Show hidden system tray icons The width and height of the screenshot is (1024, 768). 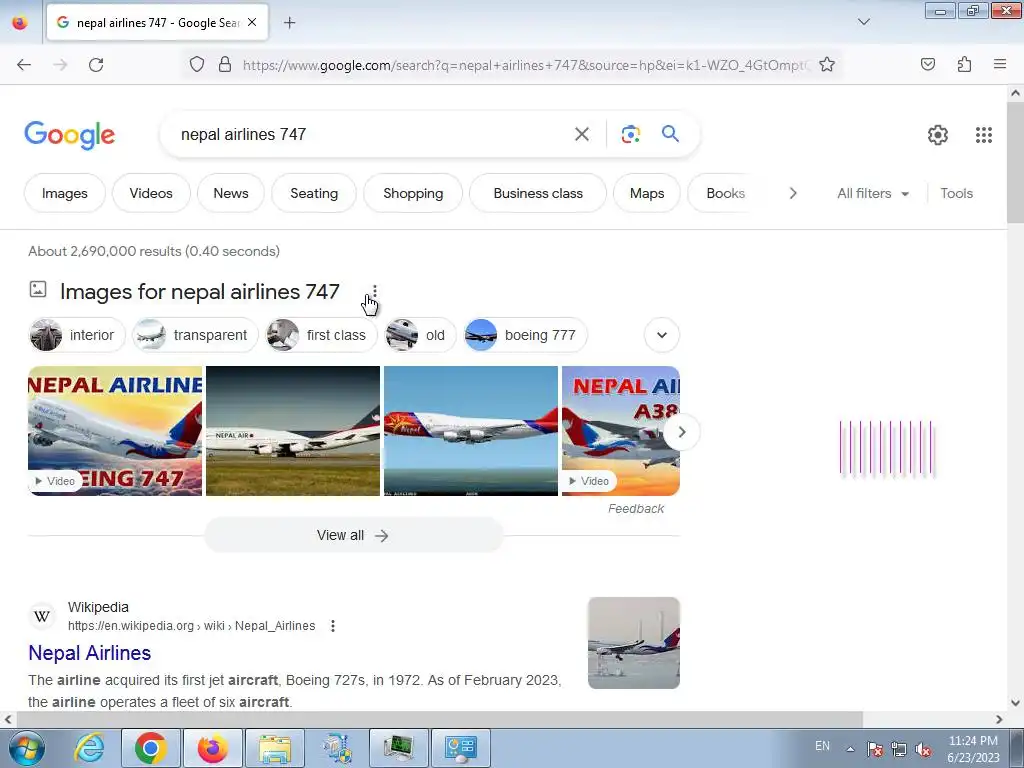pyautogui.click(x=850, y=749)
